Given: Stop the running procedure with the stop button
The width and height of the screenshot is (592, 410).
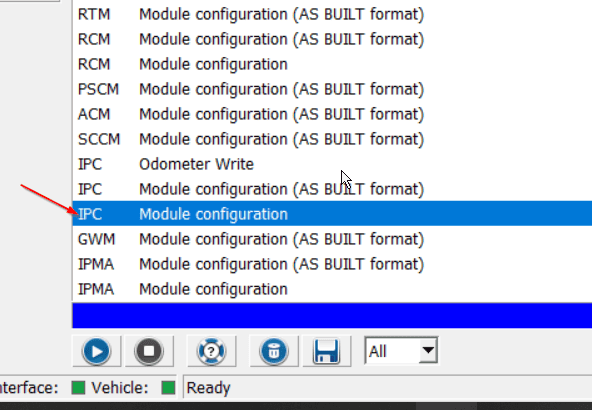Looking at the screenshot, I should coord(149,351).
